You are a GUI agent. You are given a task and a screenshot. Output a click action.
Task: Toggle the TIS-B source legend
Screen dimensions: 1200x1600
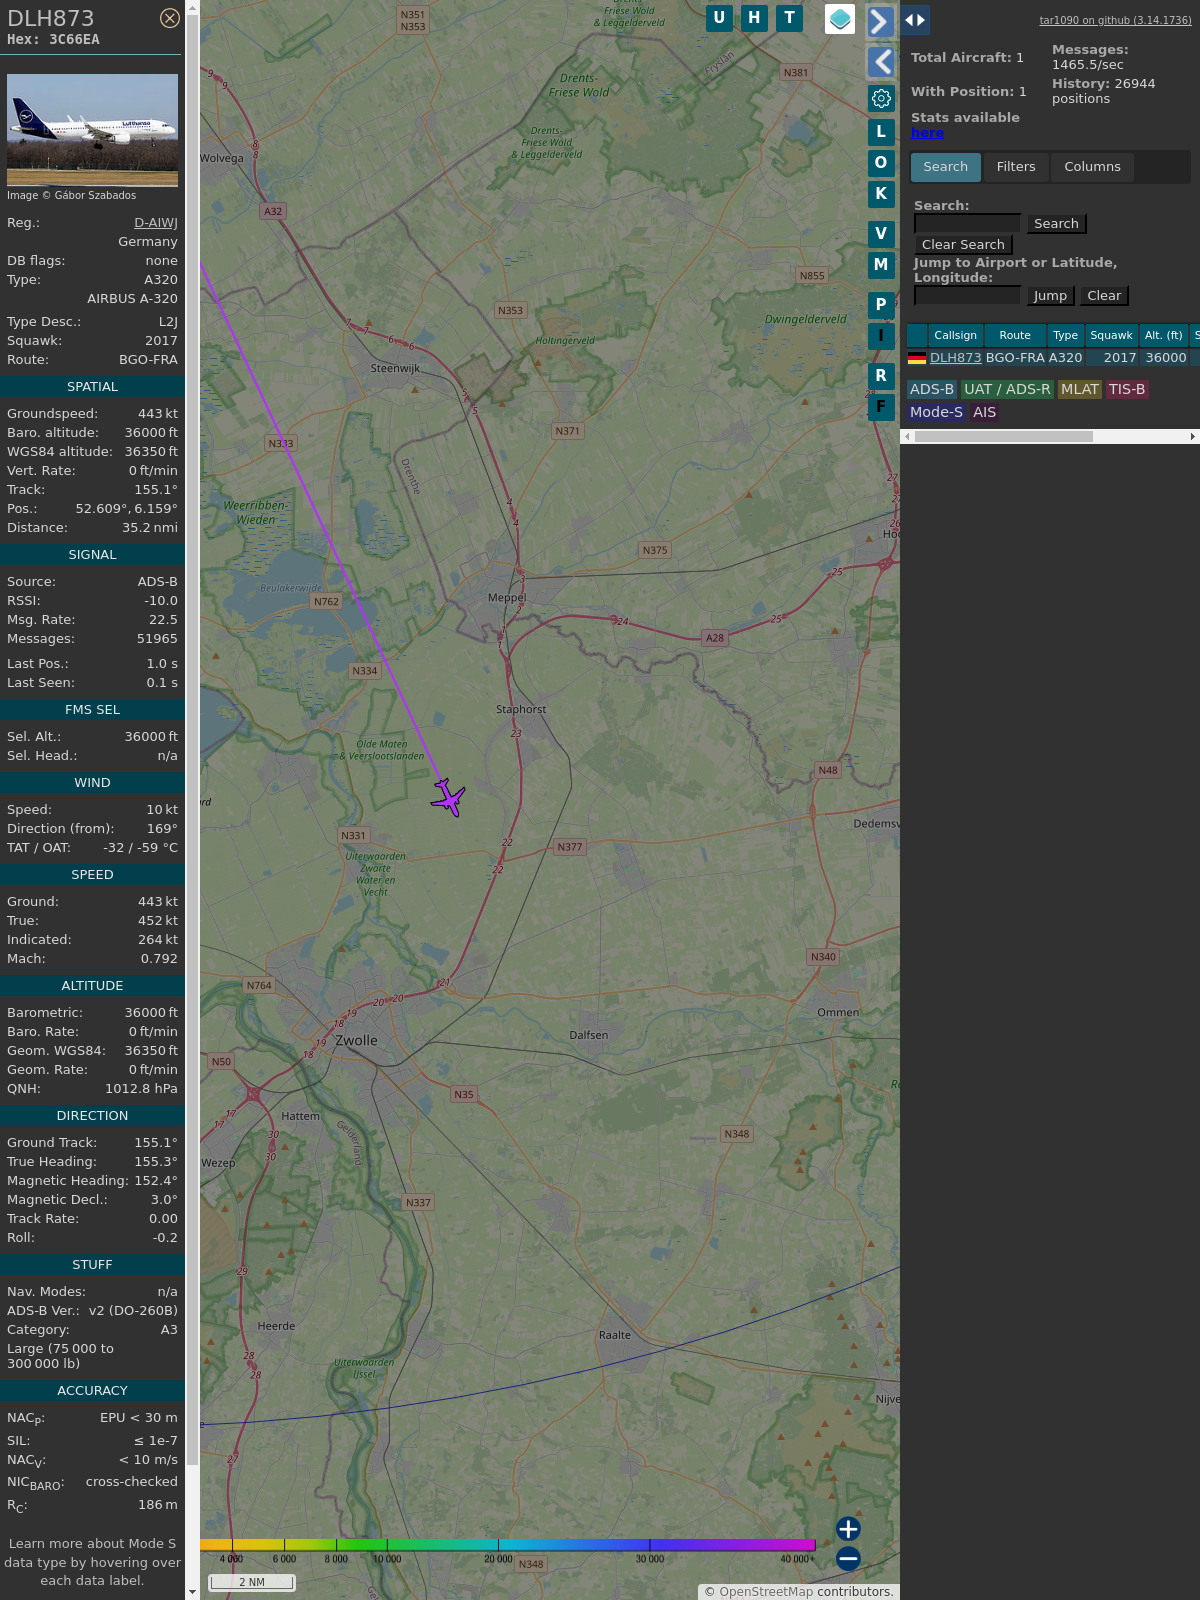coord(1127,390)
